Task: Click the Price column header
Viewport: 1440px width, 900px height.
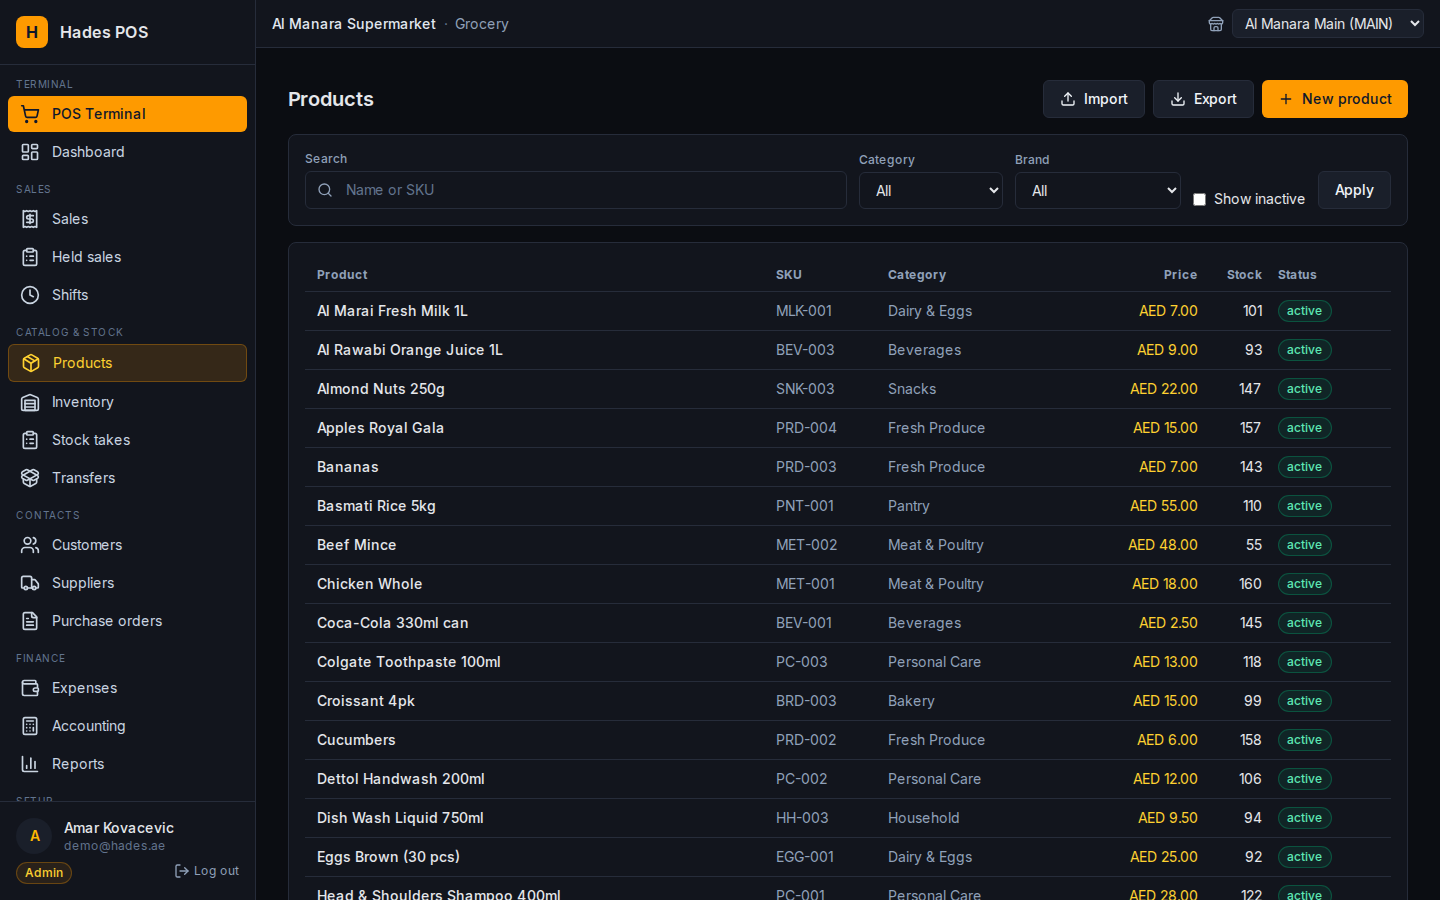Action: coord(1180,275)
